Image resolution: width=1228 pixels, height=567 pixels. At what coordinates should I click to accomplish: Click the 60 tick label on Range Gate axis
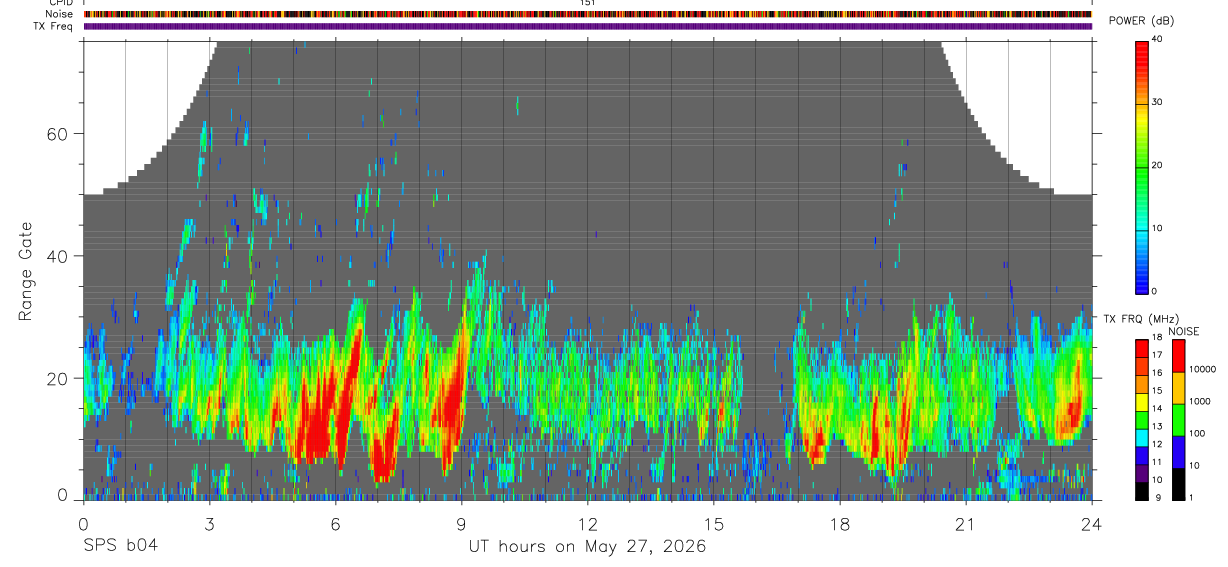click(x=57, y=134)
